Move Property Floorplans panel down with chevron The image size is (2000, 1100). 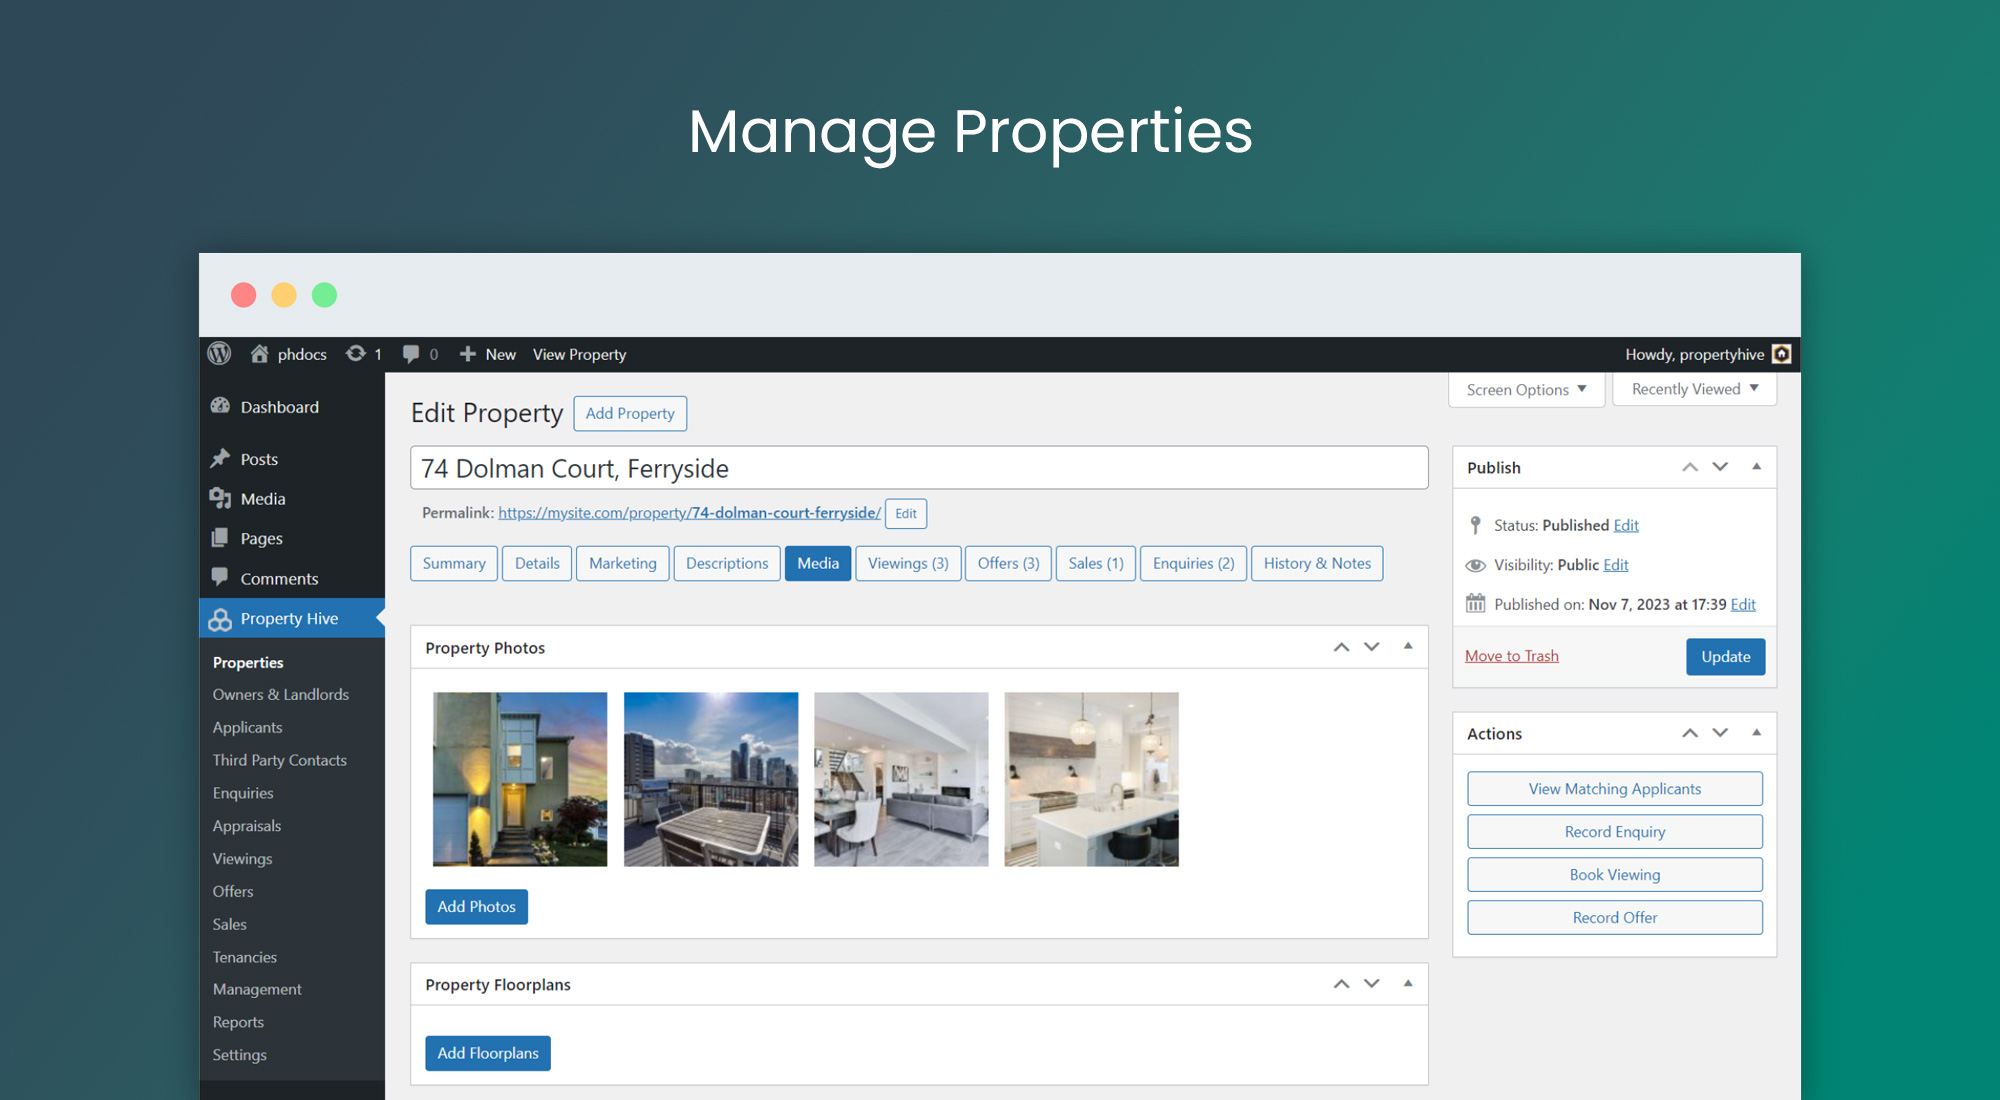click(1371, 984)
